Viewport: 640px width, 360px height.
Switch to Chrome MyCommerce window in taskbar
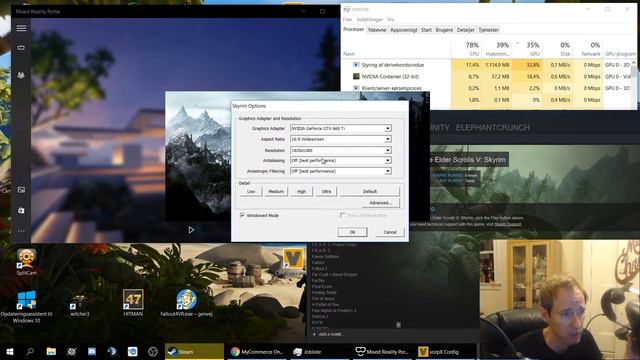[257, 351]
